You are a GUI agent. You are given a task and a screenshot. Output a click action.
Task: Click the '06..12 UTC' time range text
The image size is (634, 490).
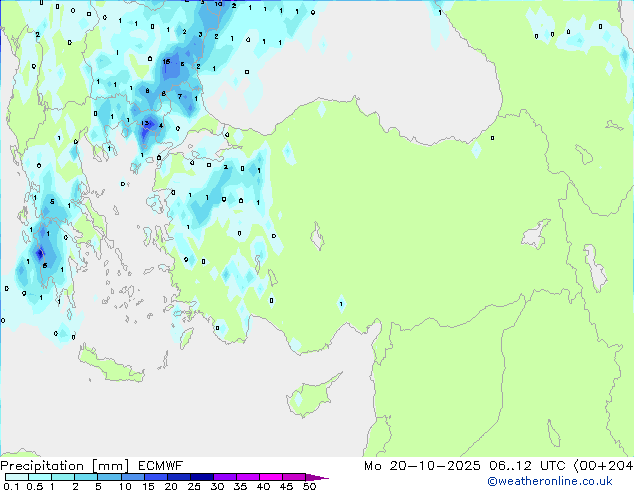tap(527, 466)
